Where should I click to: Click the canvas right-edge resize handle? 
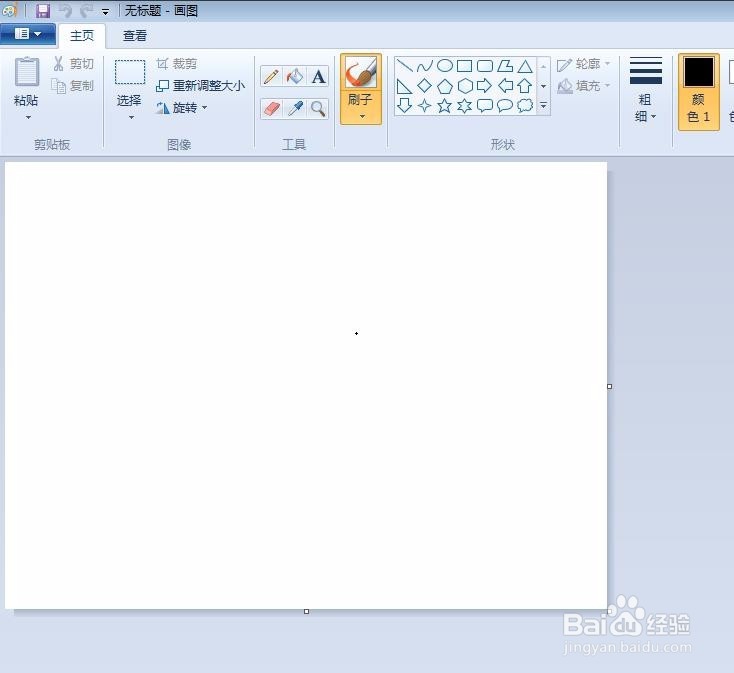pos(609,387)
